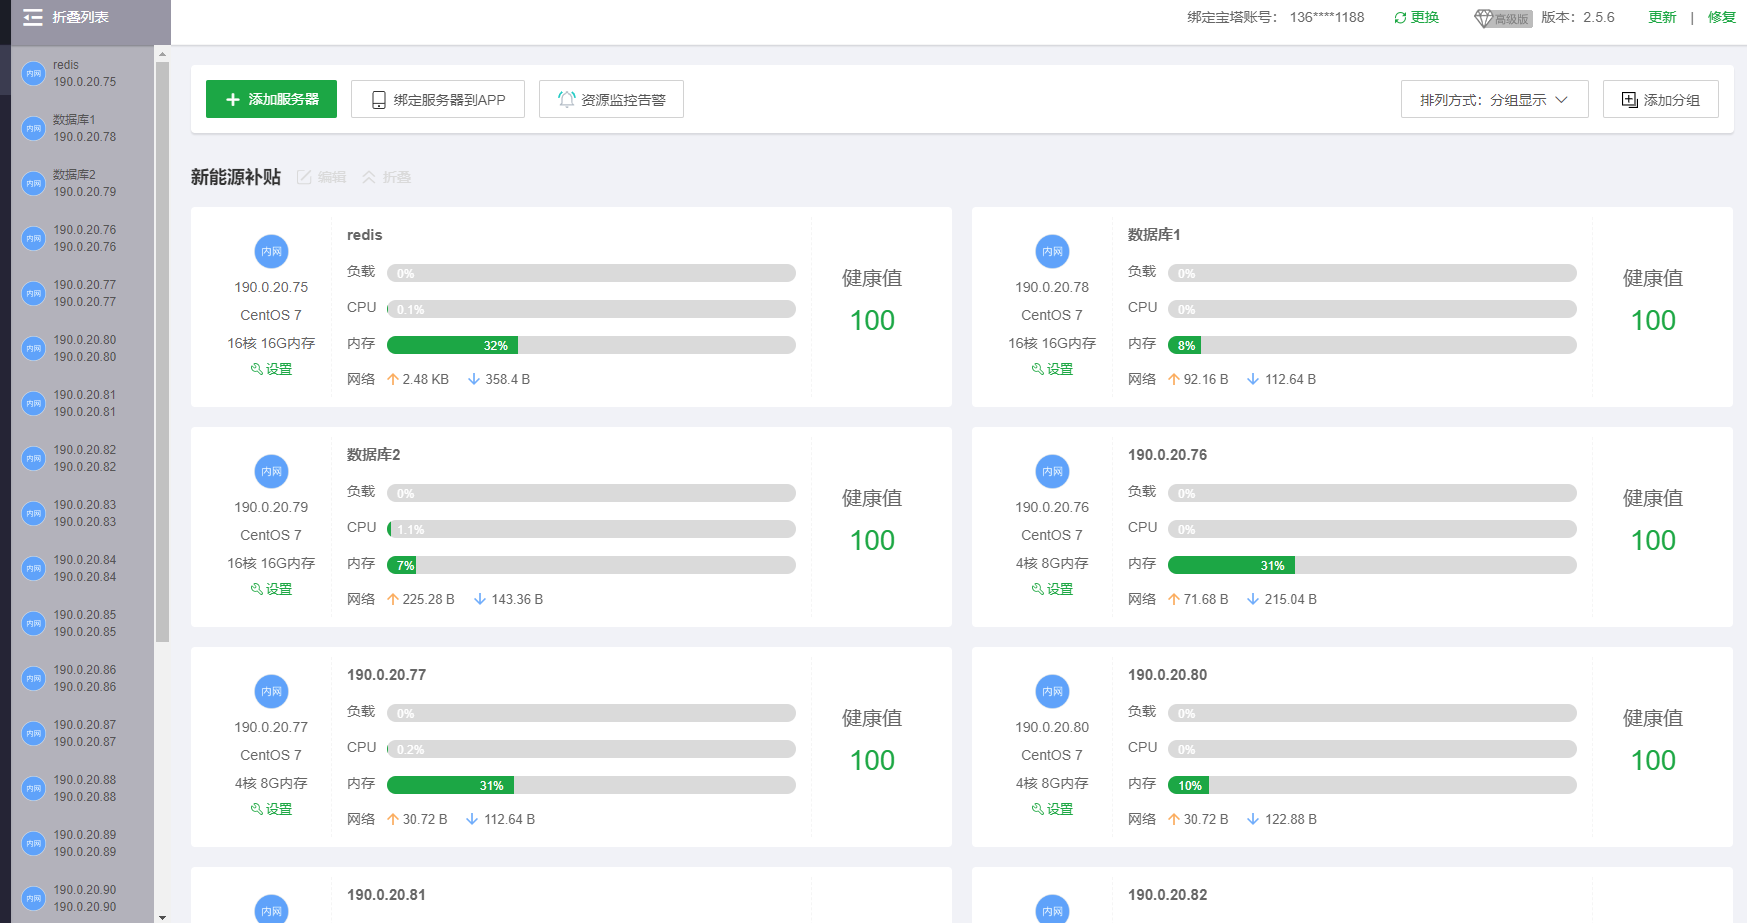Viewport: 1747px width, 923px height.
Task: Expand the 排列方式 分组显示 dropdown
Action: pos(1494,99)
